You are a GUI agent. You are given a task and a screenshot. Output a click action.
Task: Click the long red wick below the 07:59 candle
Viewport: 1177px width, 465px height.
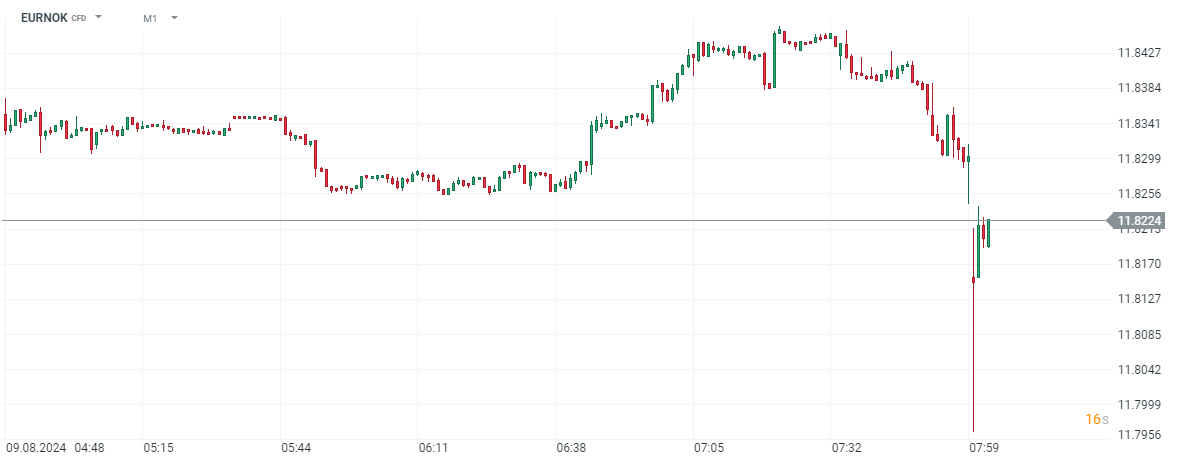tap(973, 360)
